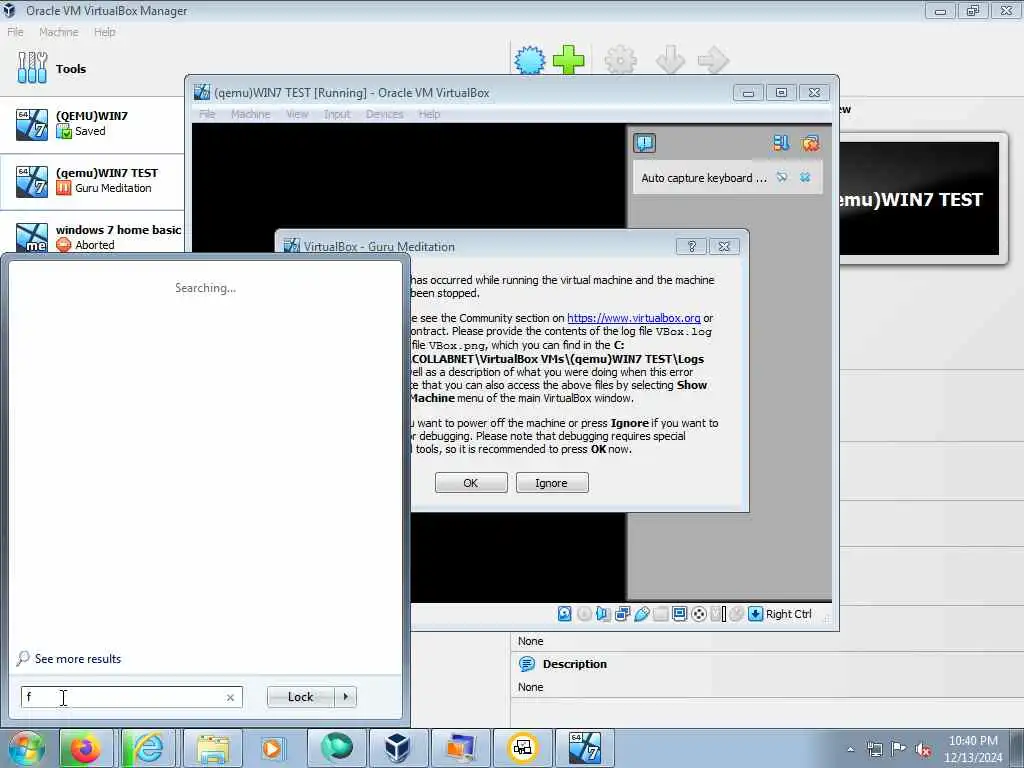Click the notification center icon in VM window
Viewport: 1024px width, 768px height.
point(644,142)
